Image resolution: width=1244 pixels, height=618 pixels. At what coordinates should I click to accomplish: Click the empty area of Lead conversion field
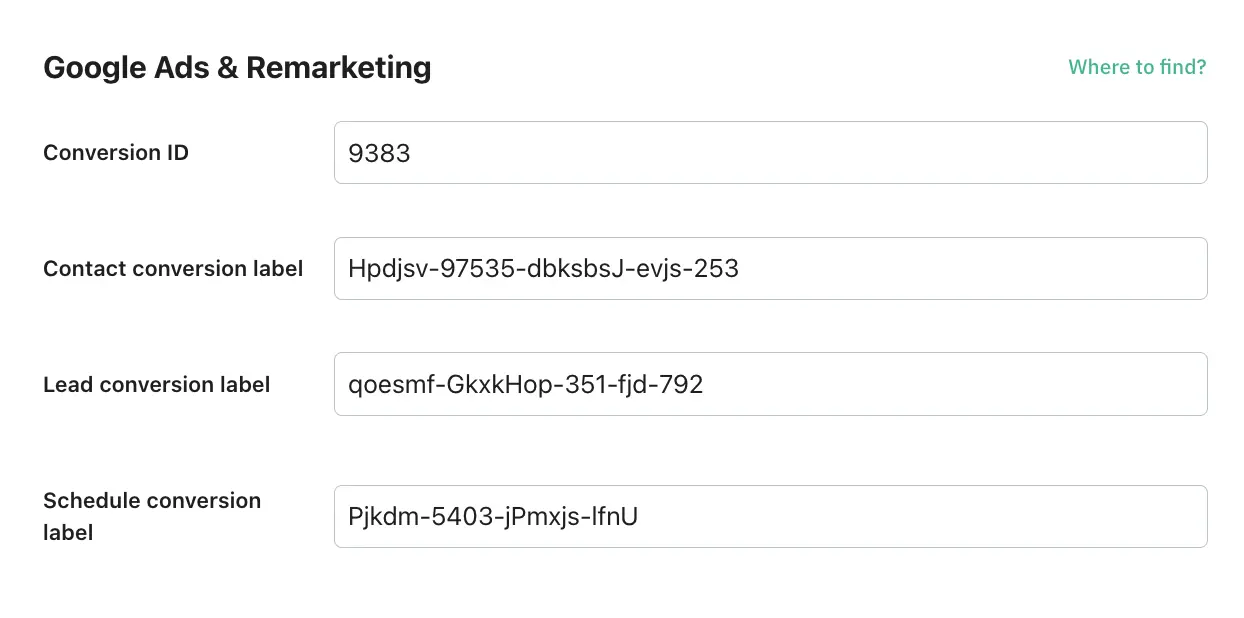(x=950, y=384)
